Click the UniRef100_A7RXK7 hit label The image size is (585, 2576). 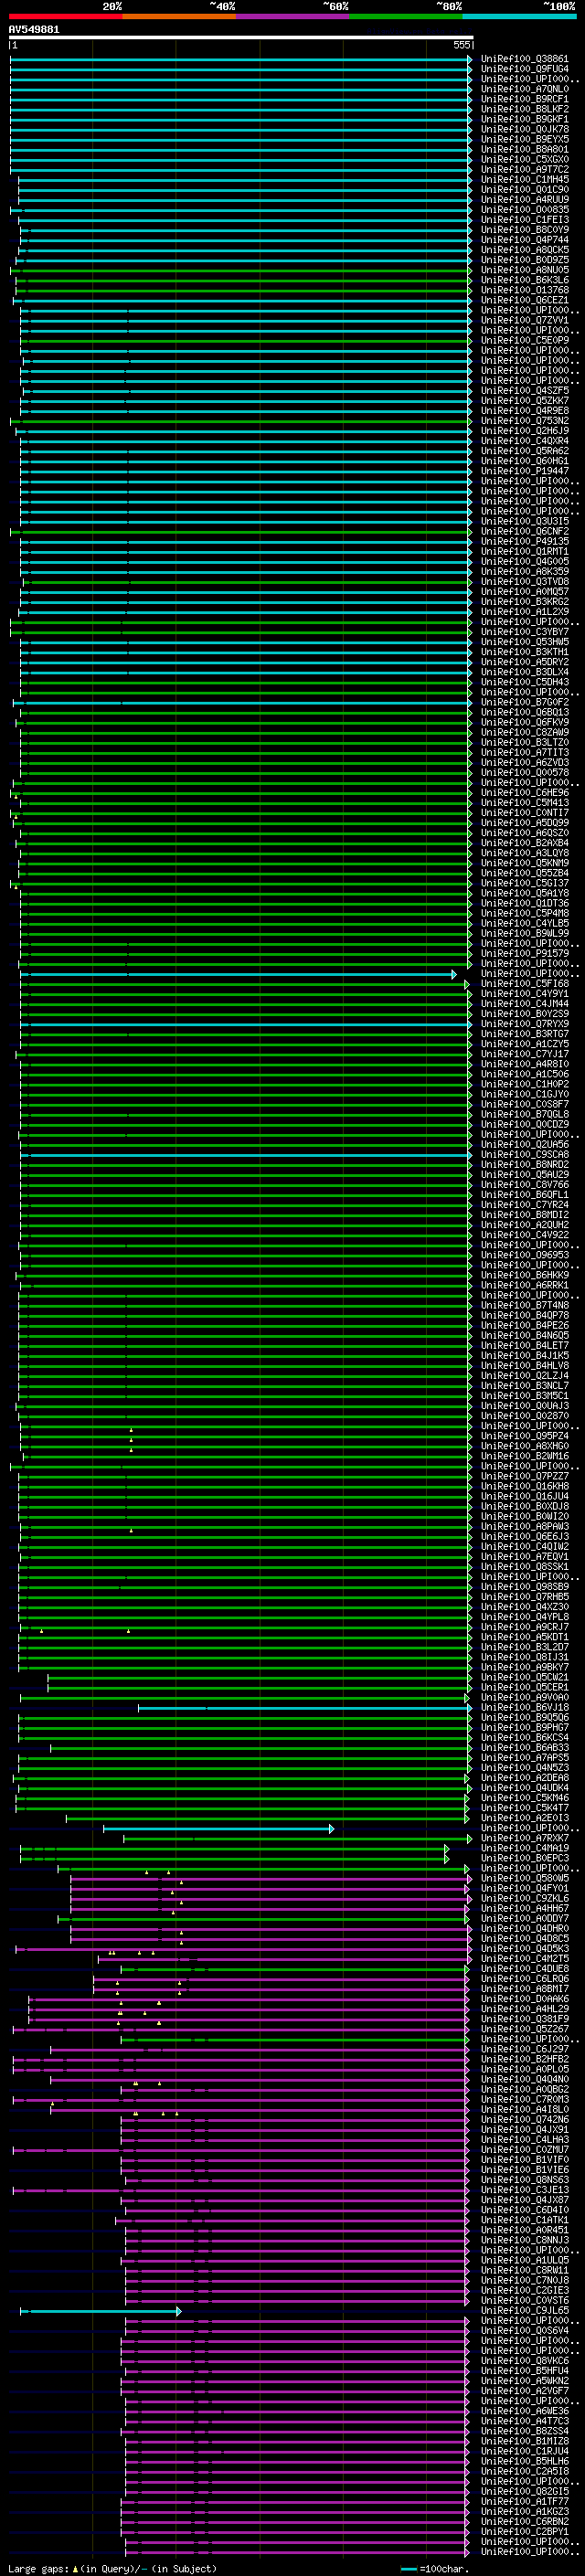click(x=525, y=1838)
